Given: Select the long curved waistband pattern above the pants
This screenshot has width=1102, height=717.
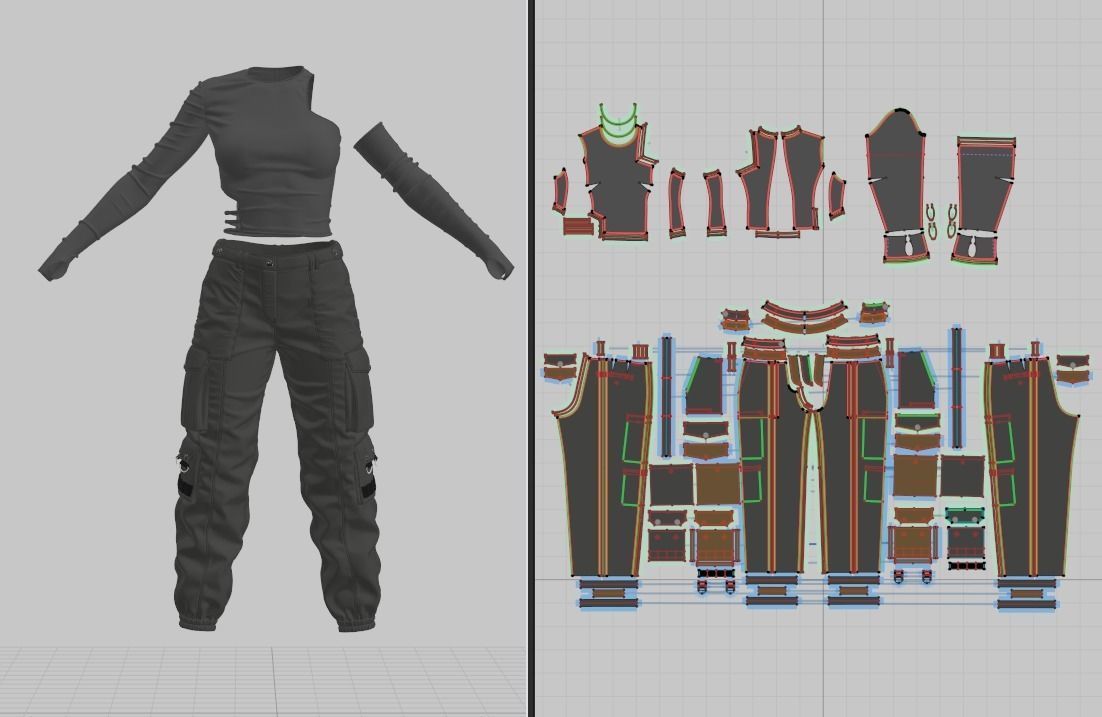Looking at the screenshot, I should click(x=805, y=309).
